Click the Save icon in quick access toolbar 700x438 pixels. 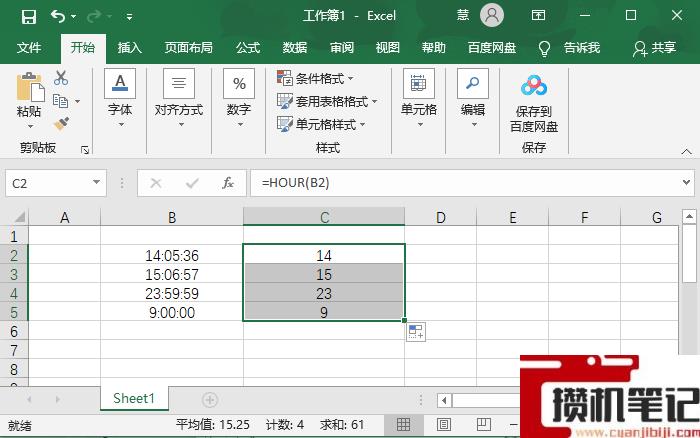29,17
